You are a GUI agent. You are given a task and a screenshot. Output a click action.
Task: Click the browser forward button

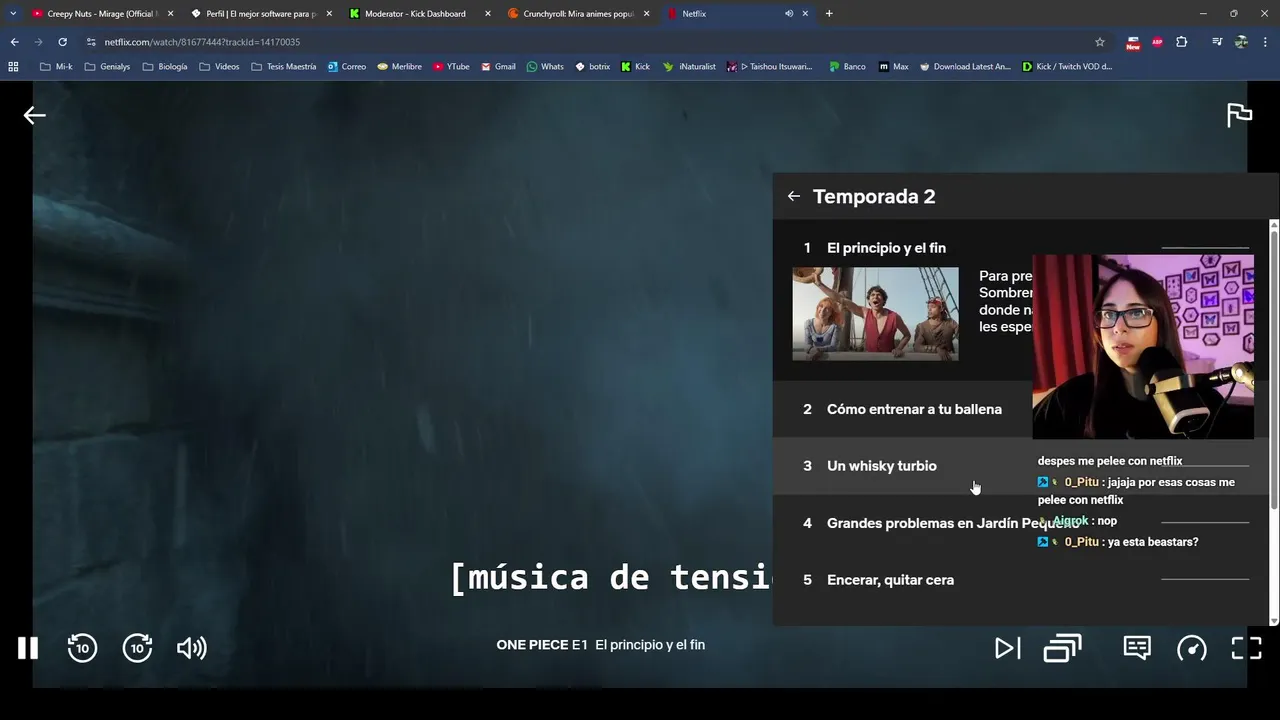(38, 42)
